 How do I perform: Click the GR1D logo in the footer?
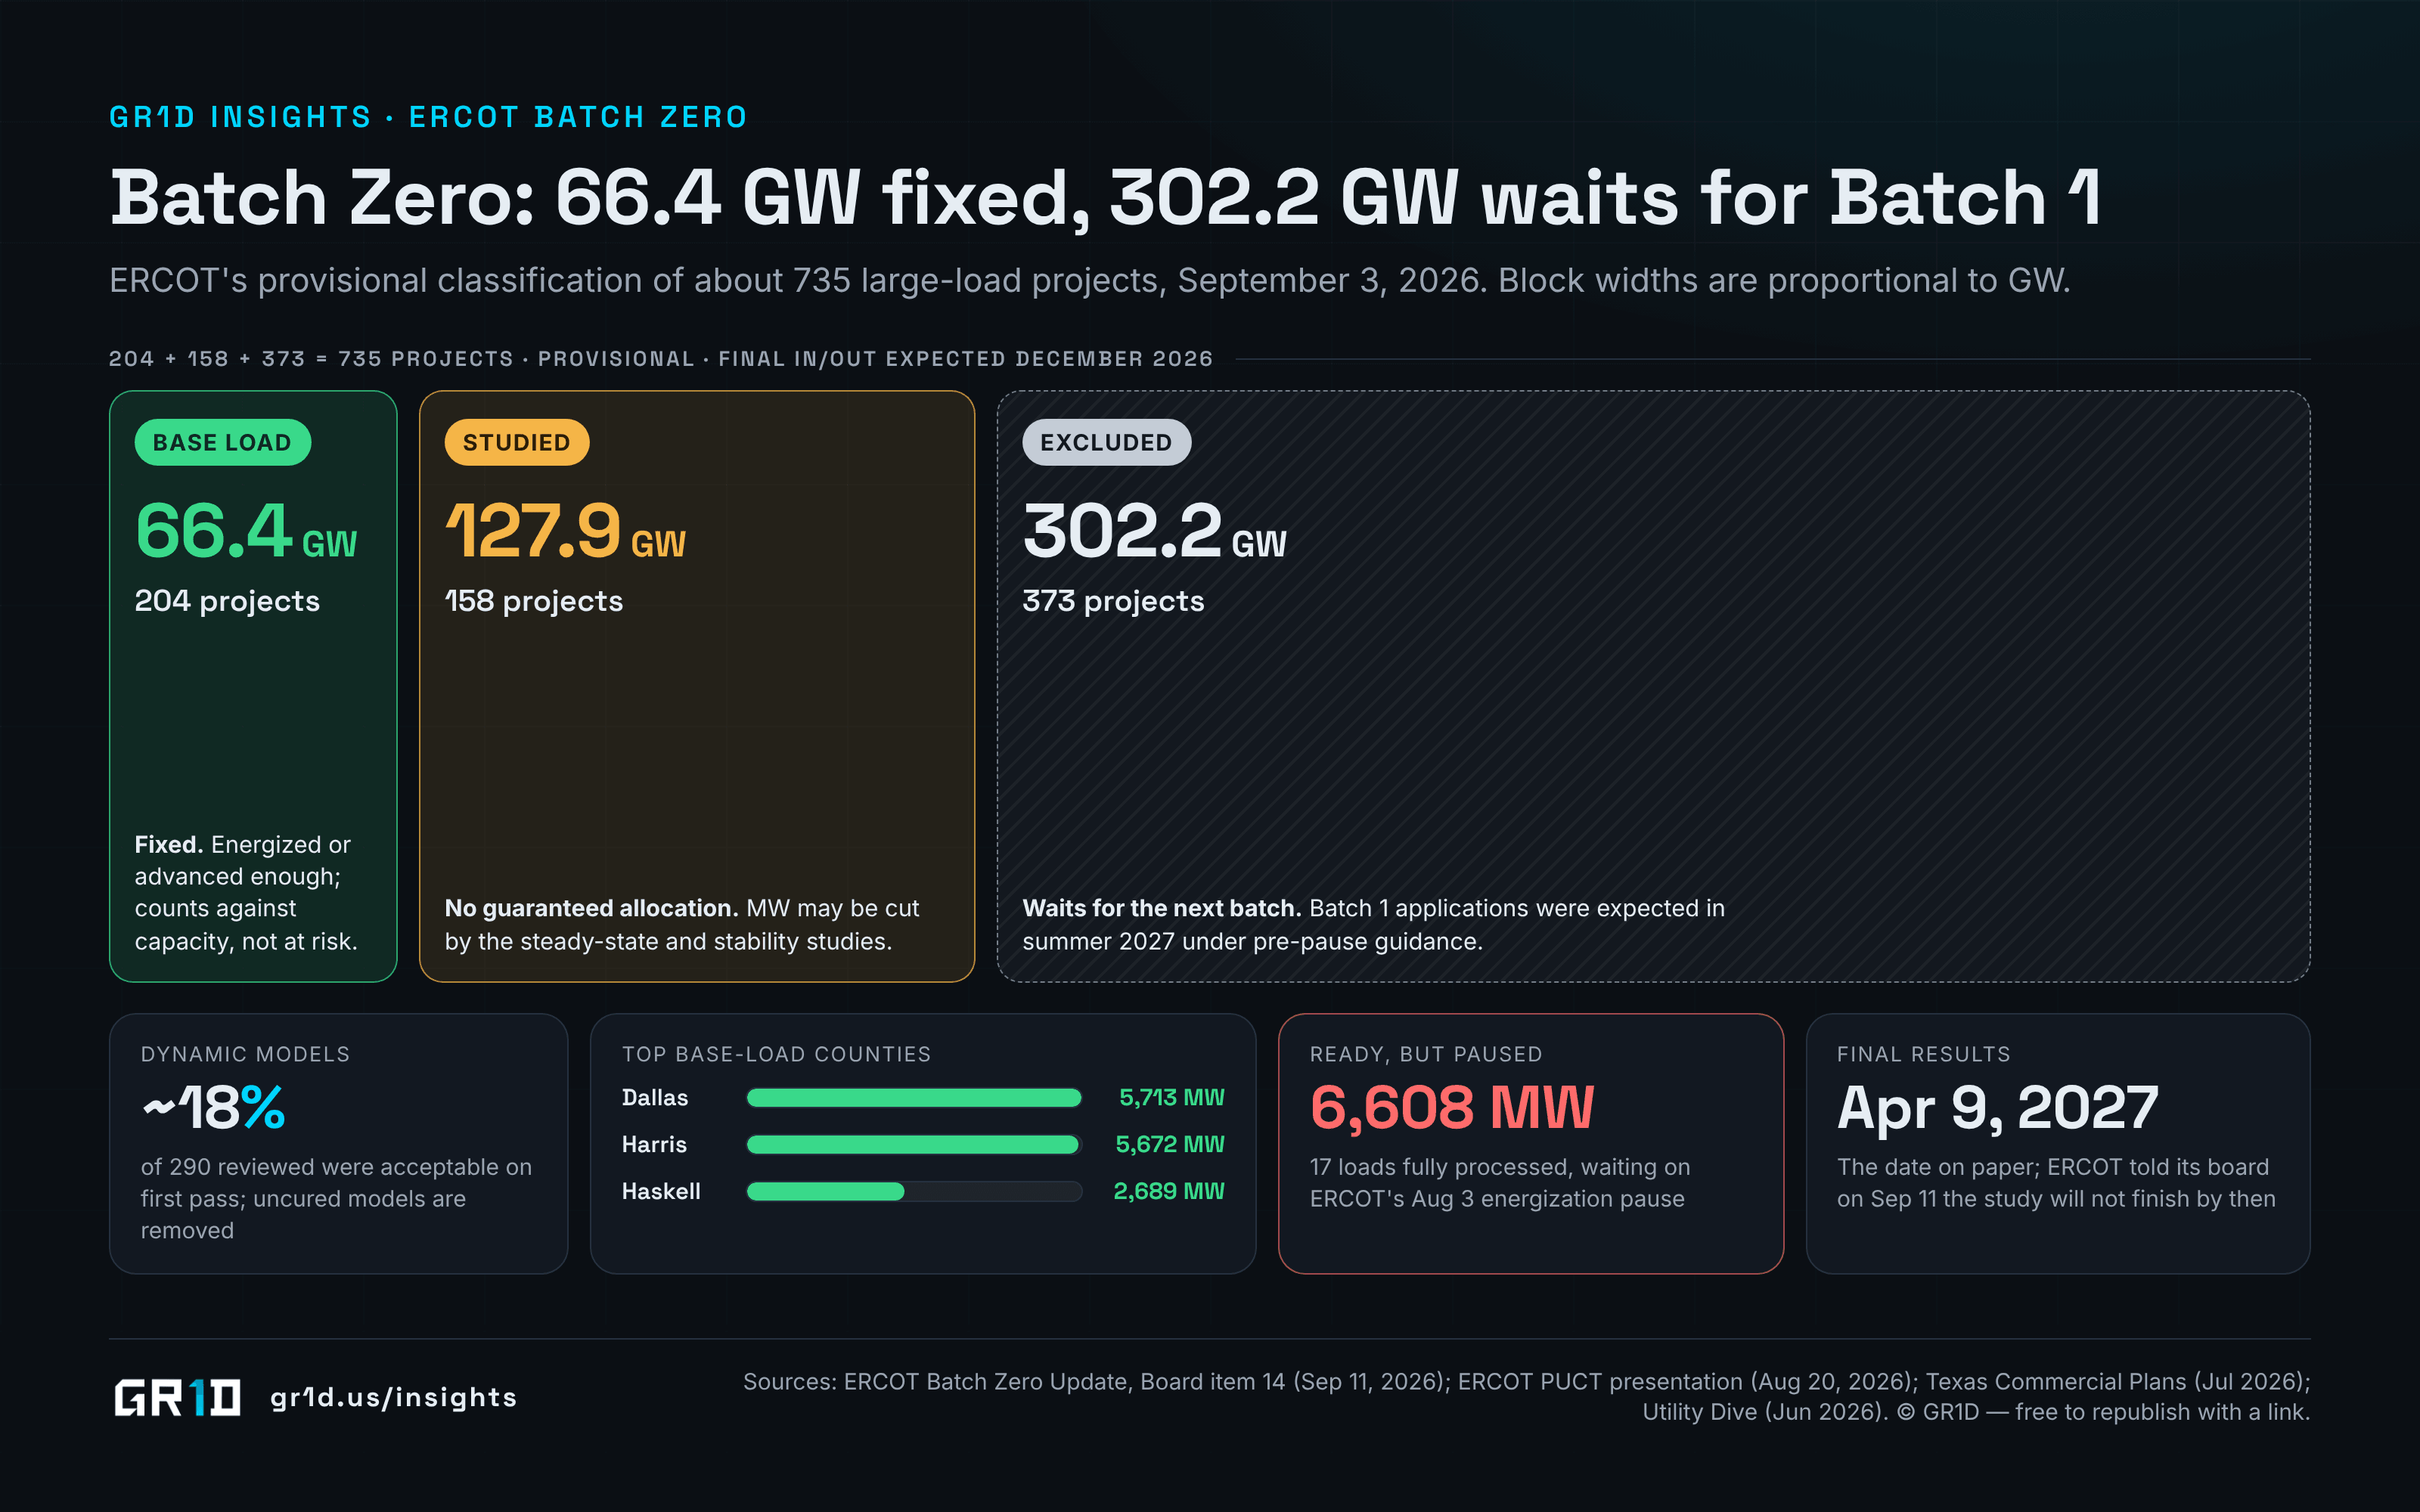(x=177, y=1397)
